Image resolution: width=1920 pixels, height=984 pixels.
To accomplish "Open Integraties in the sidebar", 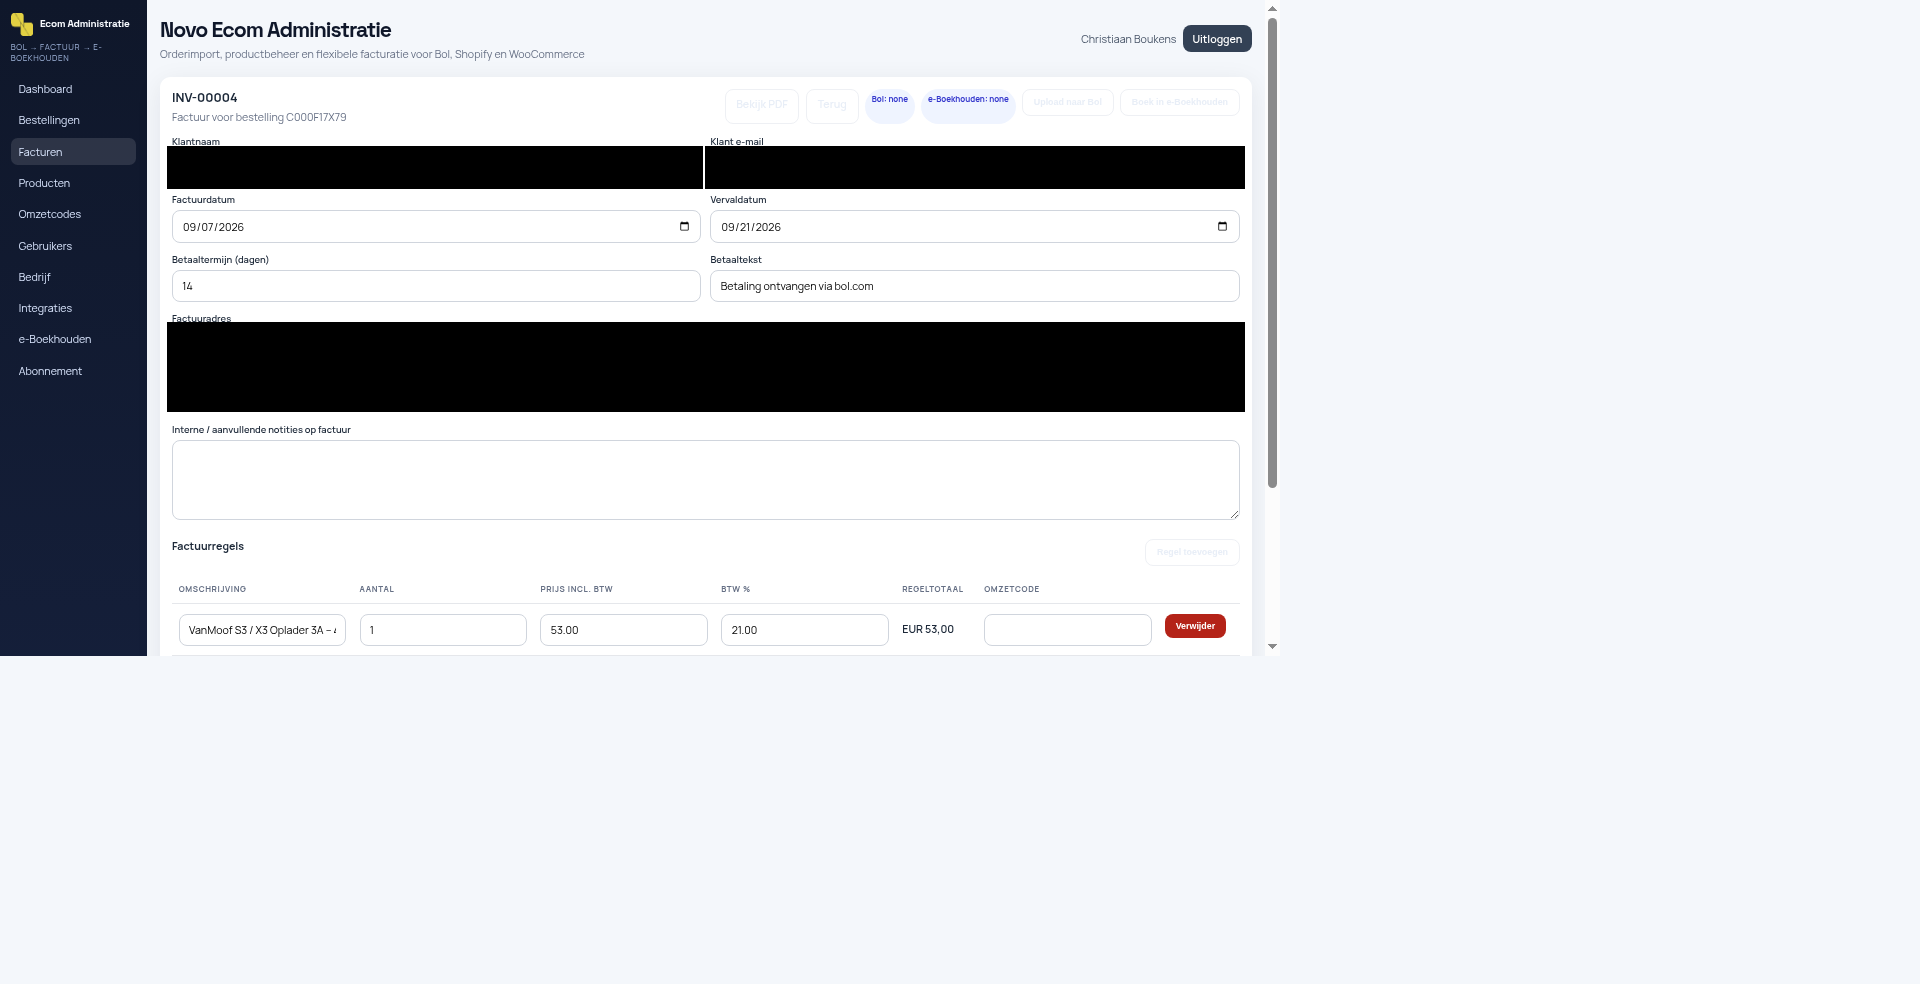I will click(73, 308).
